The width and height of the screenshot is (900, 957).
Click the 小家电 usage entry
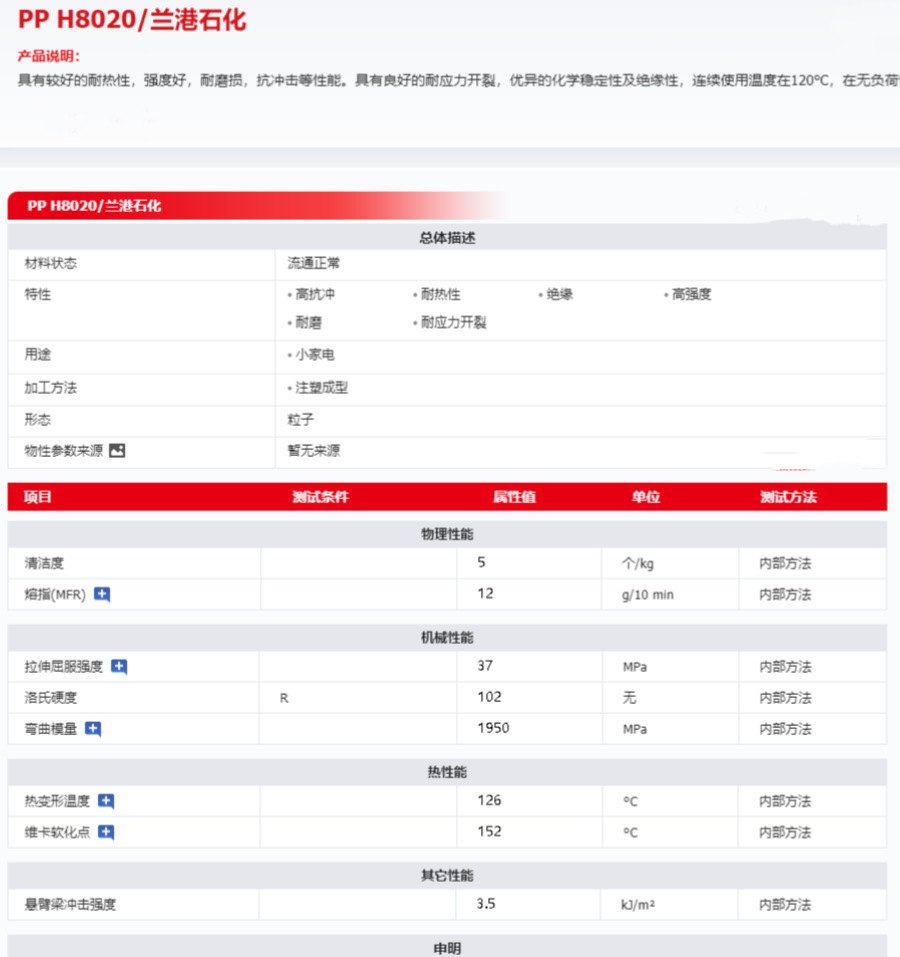[x=314, y=355]
